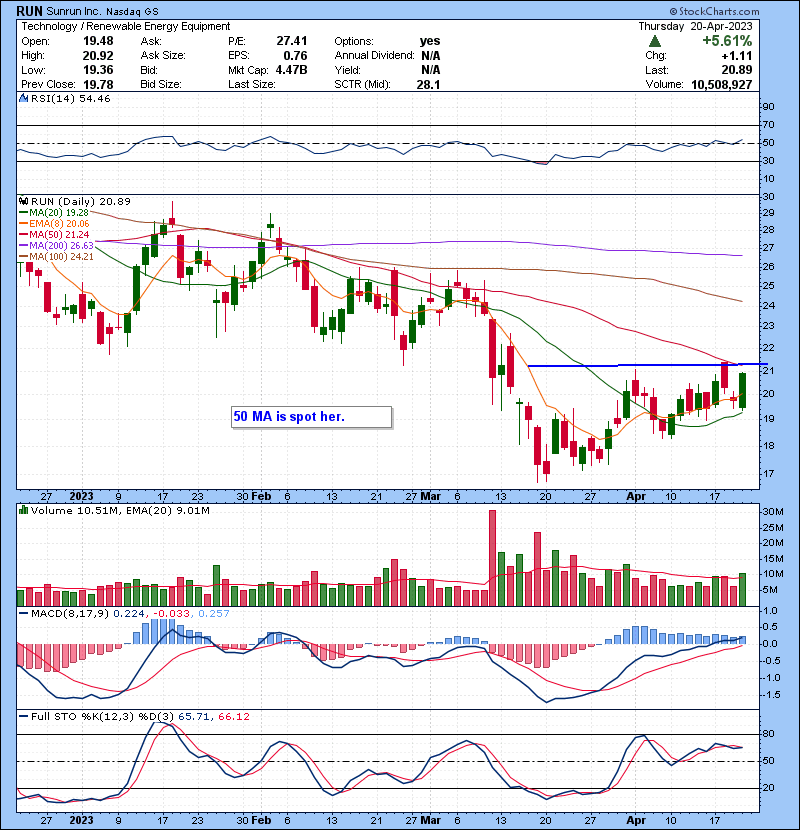Click the MA(200) 26.63 legend entry
Image resolution: width=800 pixels, height=830 pixels.
pos(56,246)
